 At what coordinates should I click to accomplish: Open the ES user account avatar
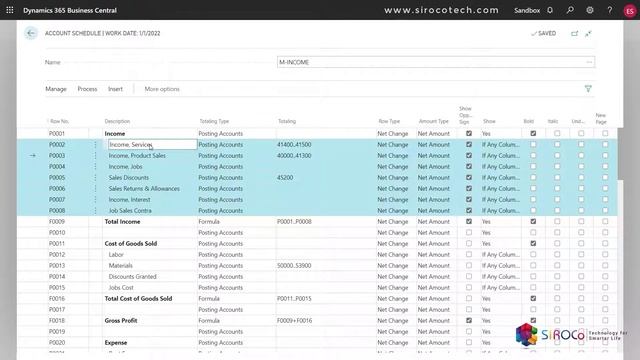630,11
